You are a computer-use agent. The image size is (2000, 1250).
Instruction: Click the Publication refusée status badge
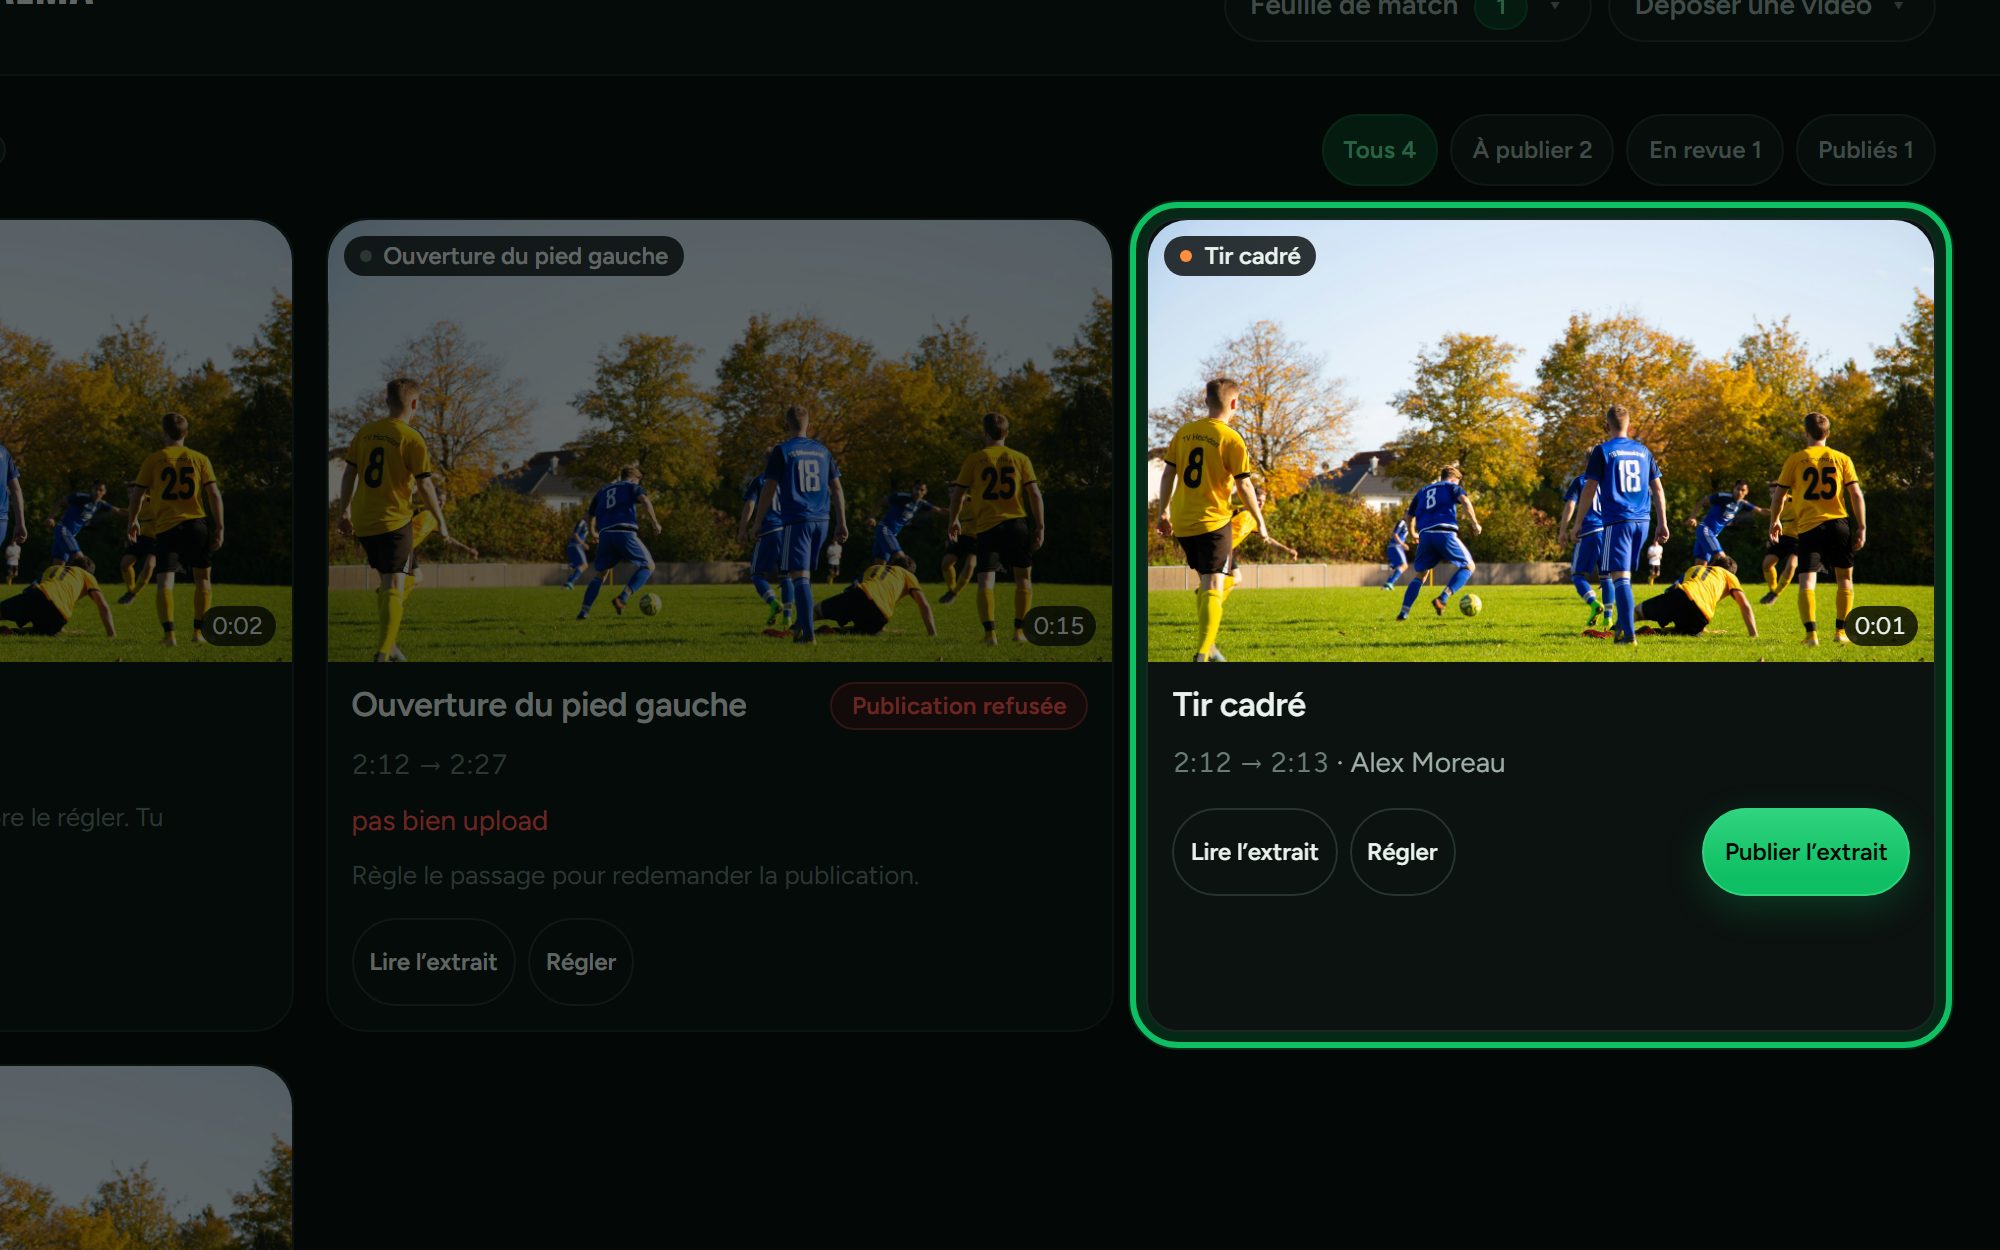click(958, 706)
